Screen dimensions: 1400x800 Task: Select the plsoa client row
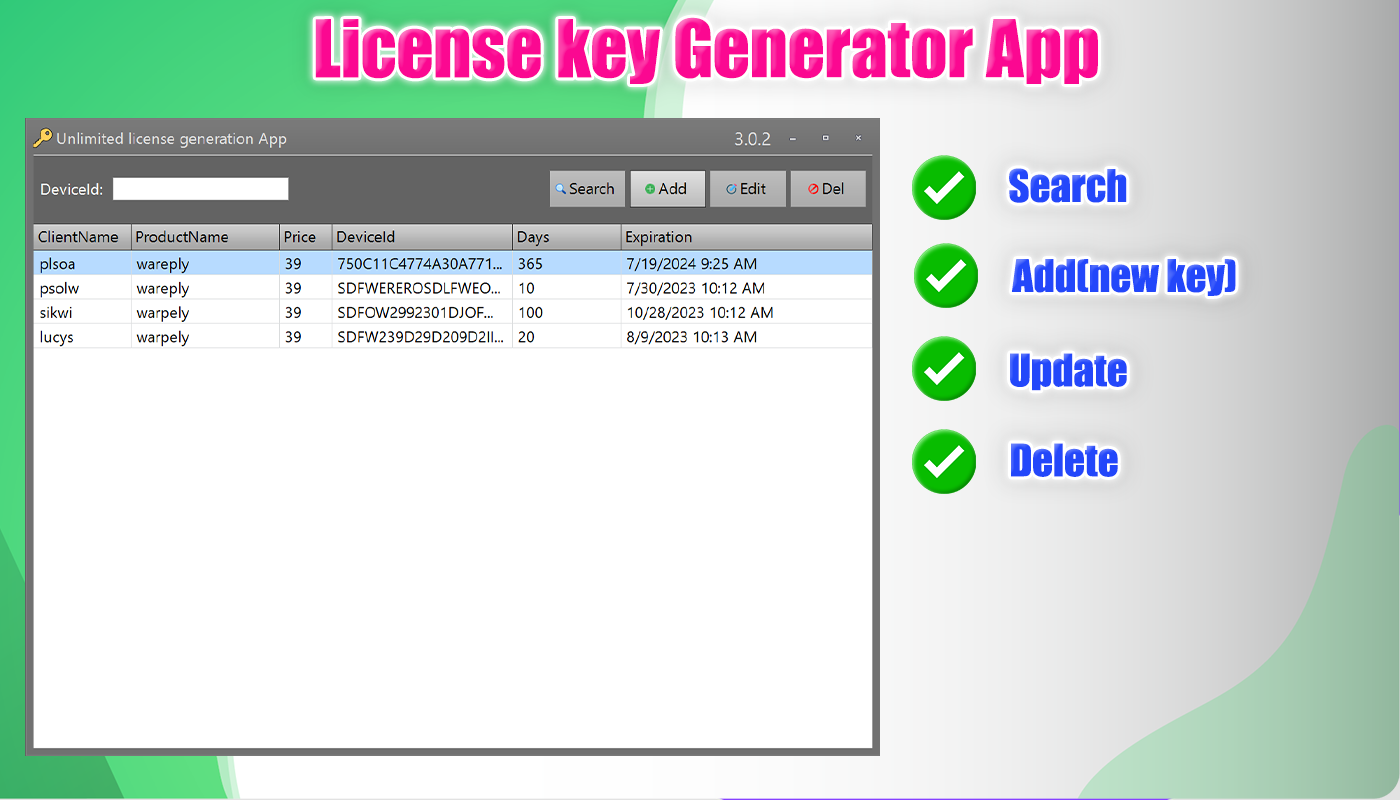click(56, 264)
